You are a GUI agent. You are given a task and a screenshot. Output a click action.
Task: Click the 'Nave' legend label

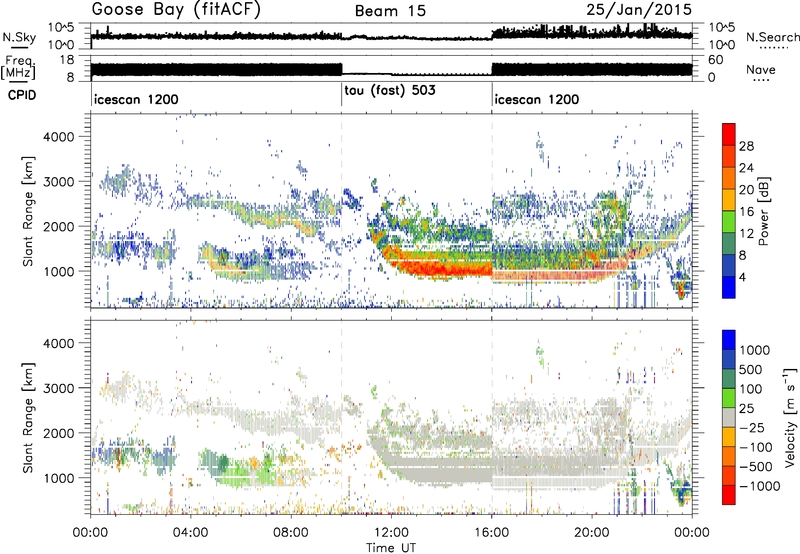click(761, 69)
